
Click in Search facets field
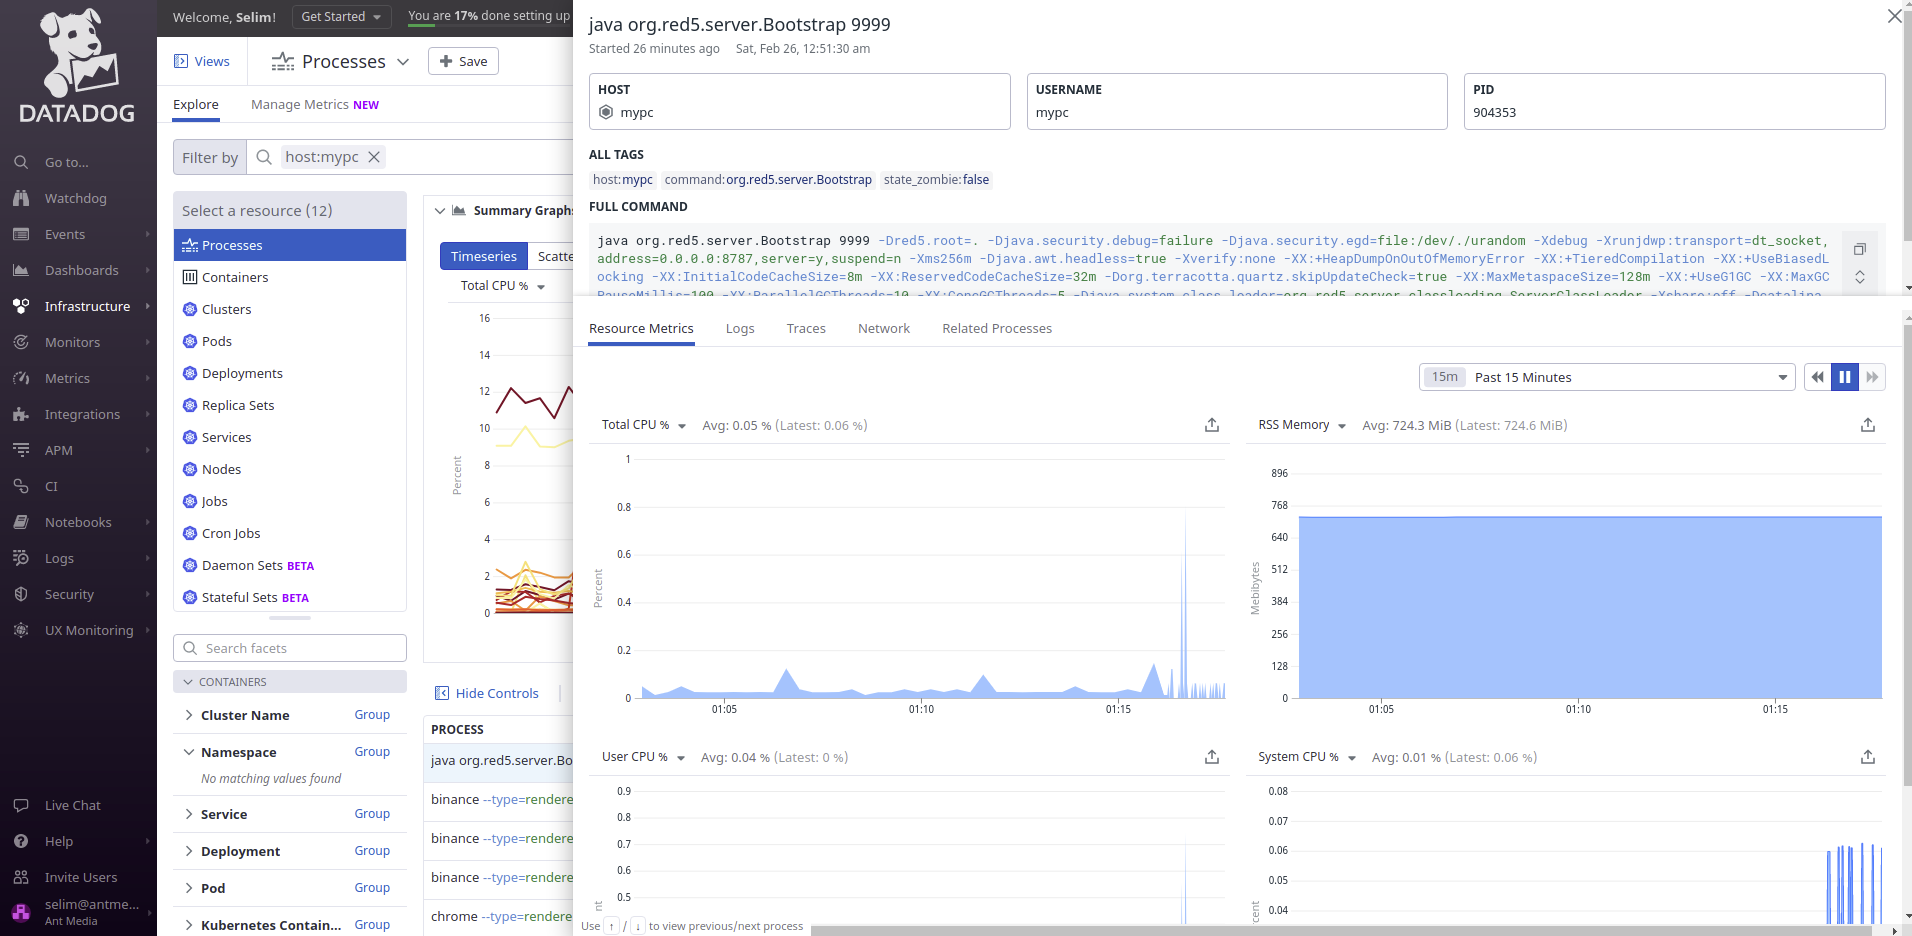(x=290, y=648)
